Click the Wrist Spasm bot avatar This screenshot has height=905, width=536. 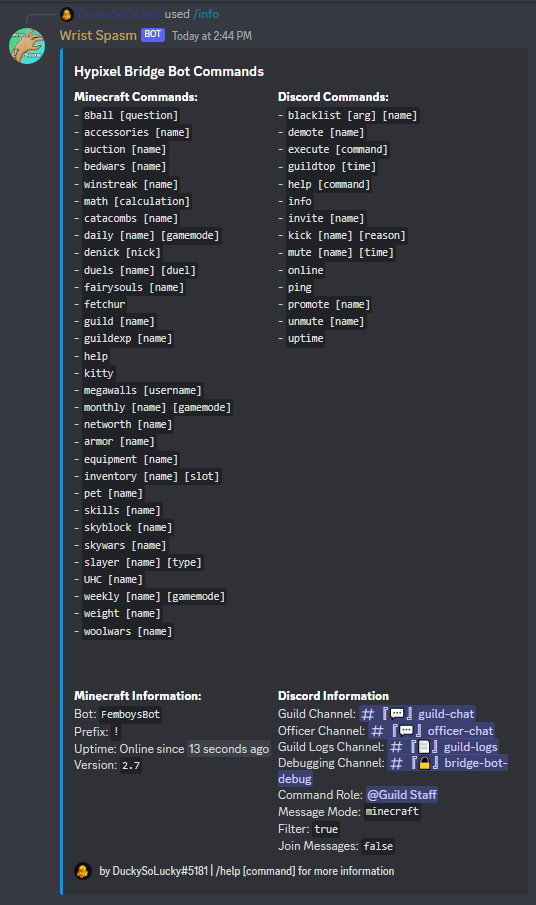coord(27,46)
